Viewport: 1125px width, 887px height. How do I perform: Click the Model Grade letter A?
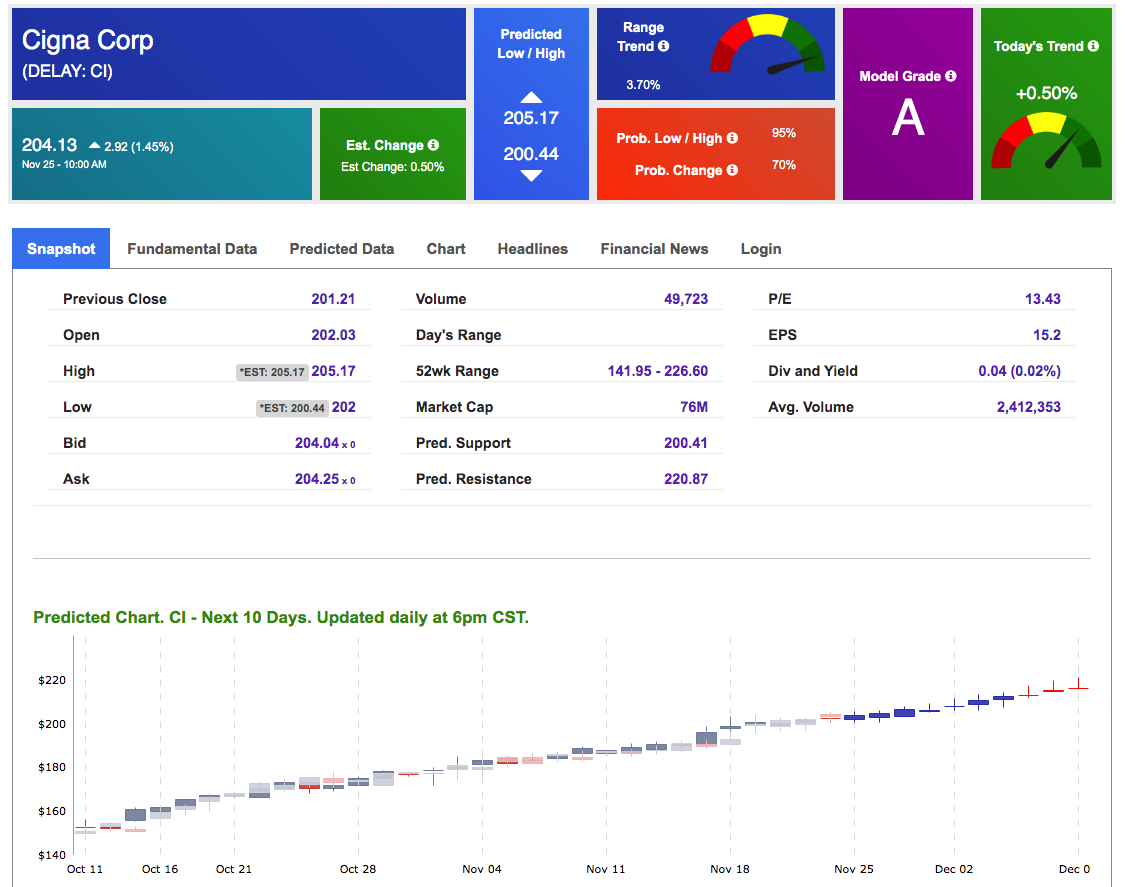(908, 118)
